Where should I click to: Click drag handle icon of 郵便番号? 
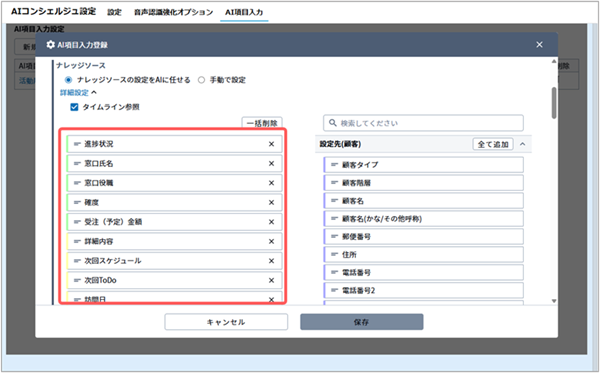click(x=334, y=236)
